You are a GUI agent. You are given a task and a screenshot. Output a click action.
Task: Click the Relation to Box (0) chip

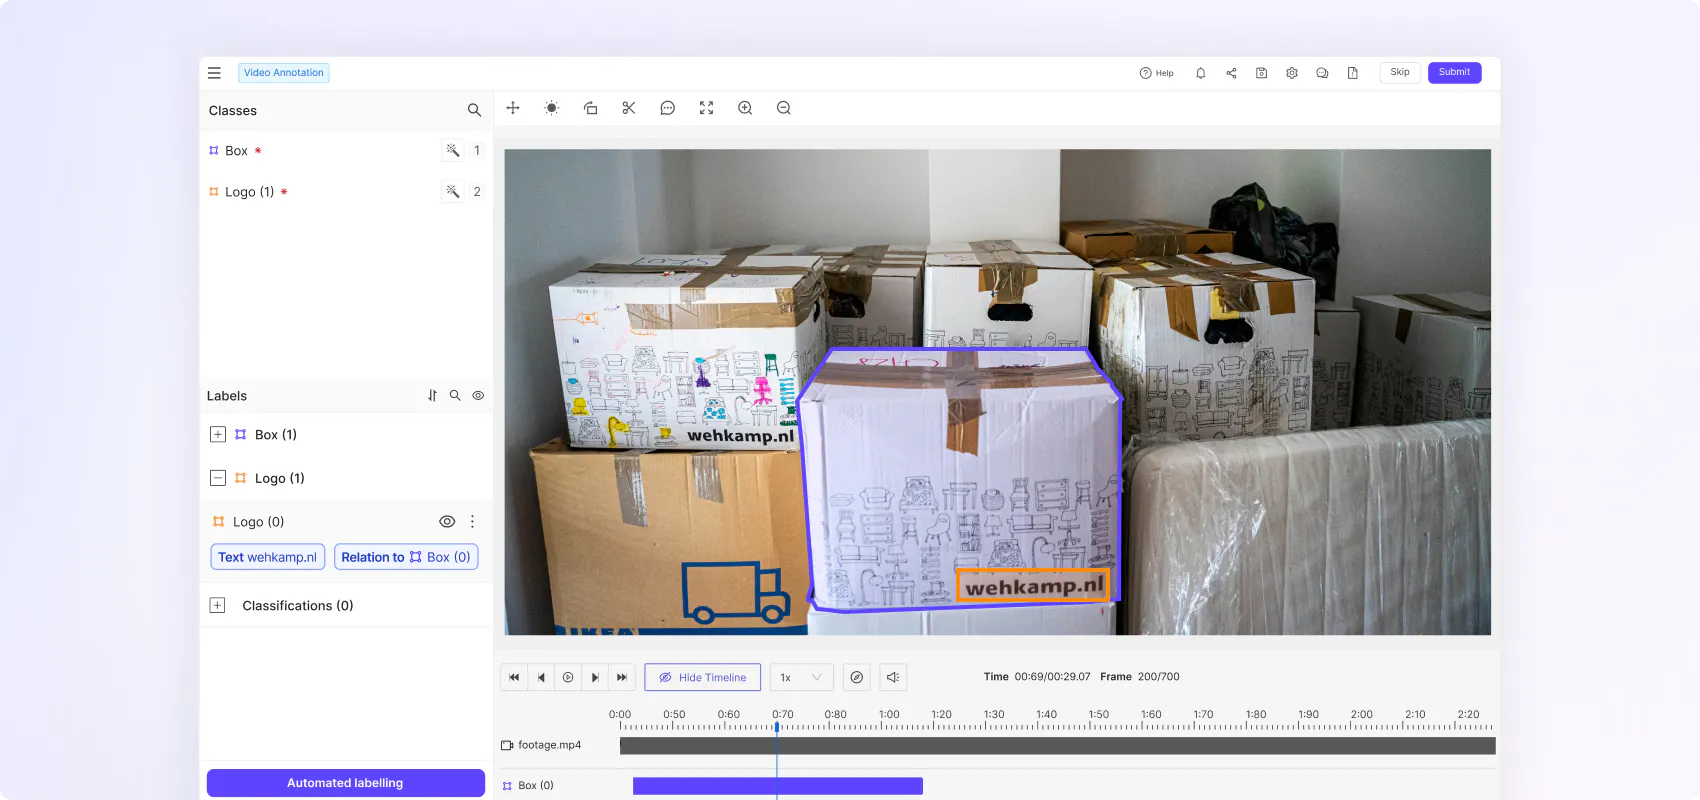[406, 557]
